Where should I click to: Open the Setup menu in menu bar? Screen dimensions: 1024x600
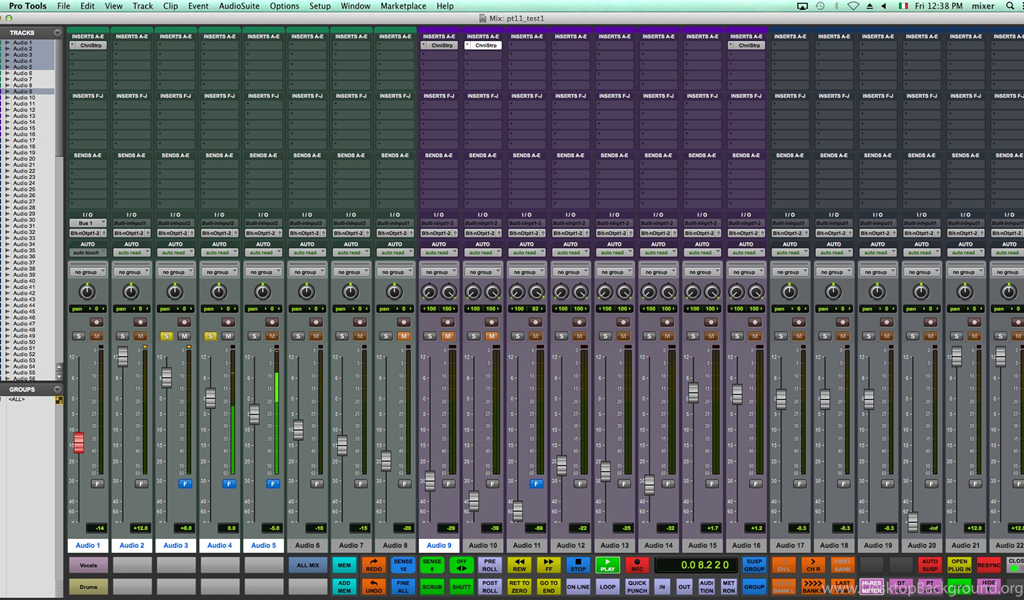tap(320, 6)
